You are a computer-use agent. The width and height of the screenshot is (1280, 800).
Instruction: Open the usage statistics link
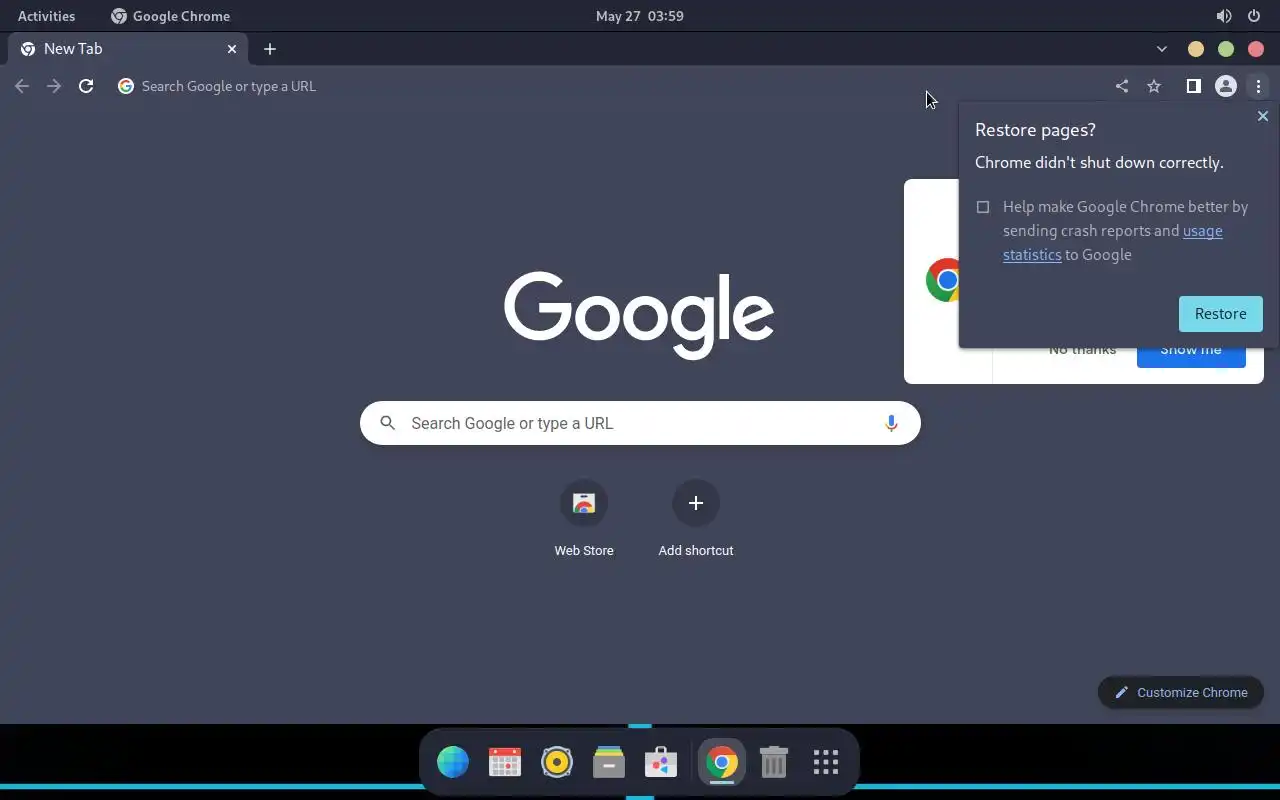coord(1113,243)
